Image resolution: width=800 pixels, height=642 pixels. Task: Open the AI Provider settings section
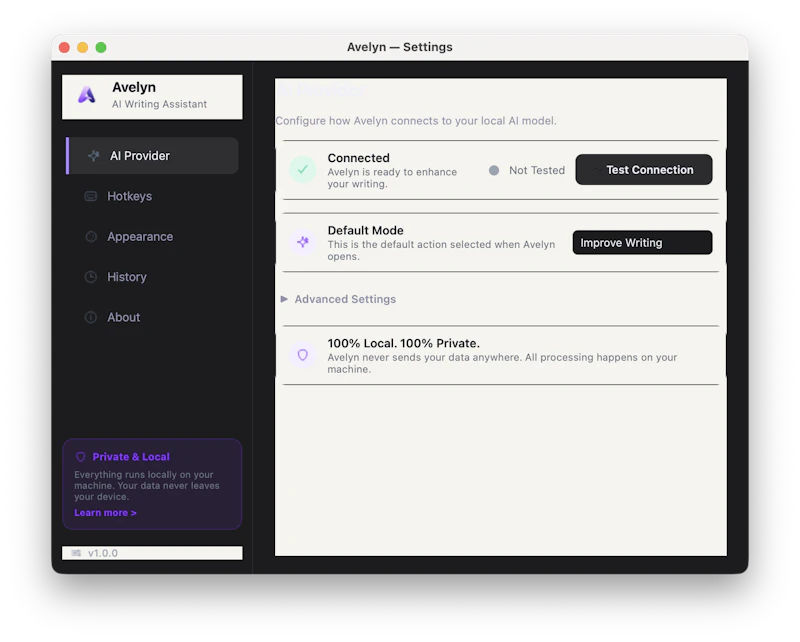click(153, 156)
